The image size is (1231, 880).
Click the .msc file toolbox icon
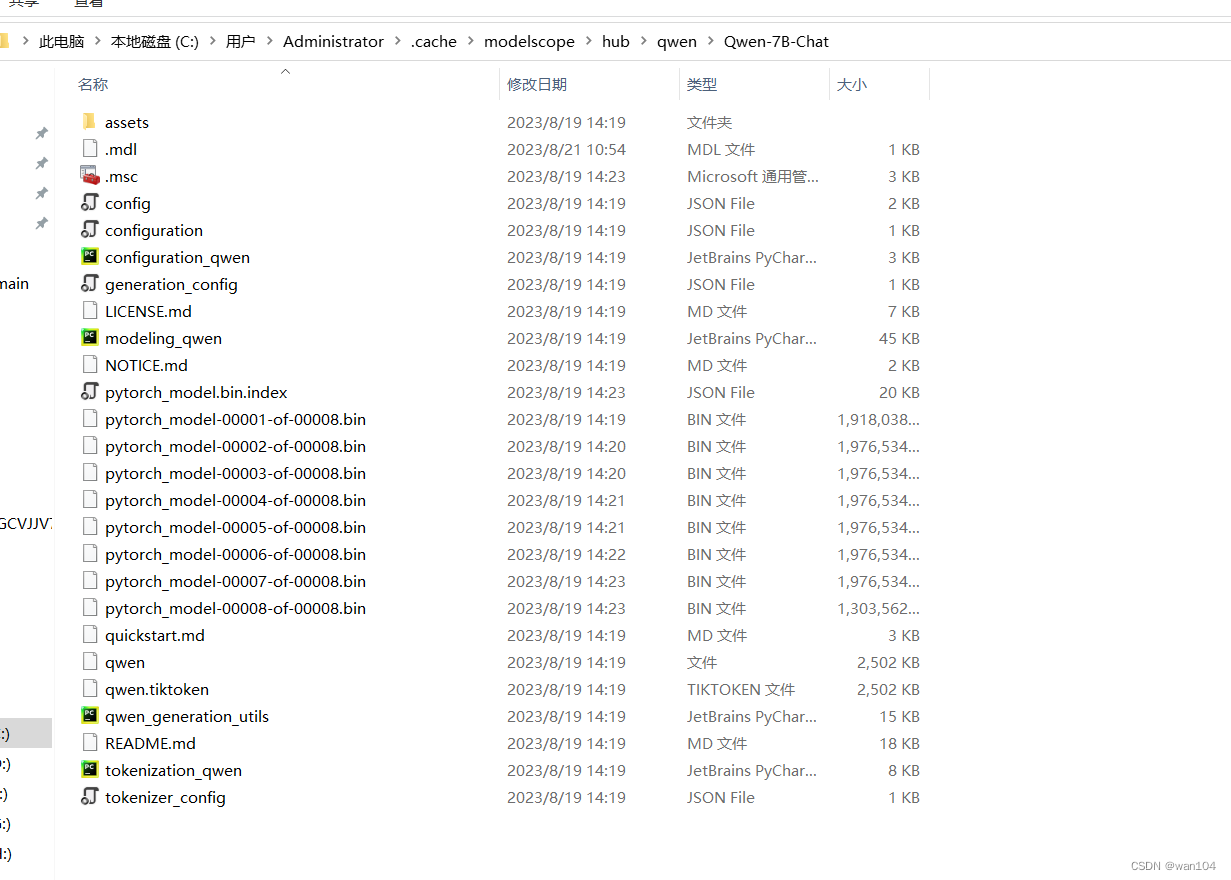coord(89,176)
